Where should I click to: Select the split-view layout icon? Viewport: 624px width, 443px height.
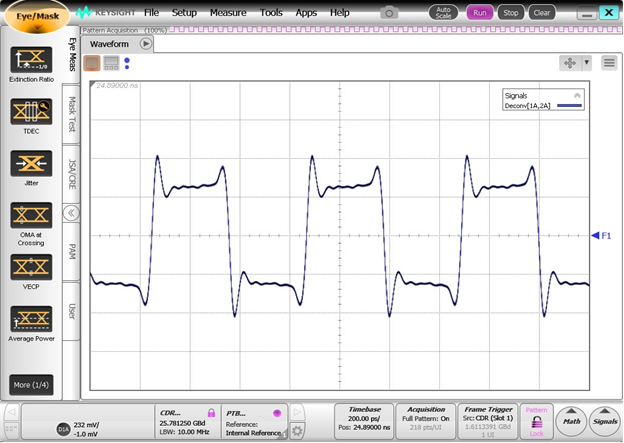point(111,63)
